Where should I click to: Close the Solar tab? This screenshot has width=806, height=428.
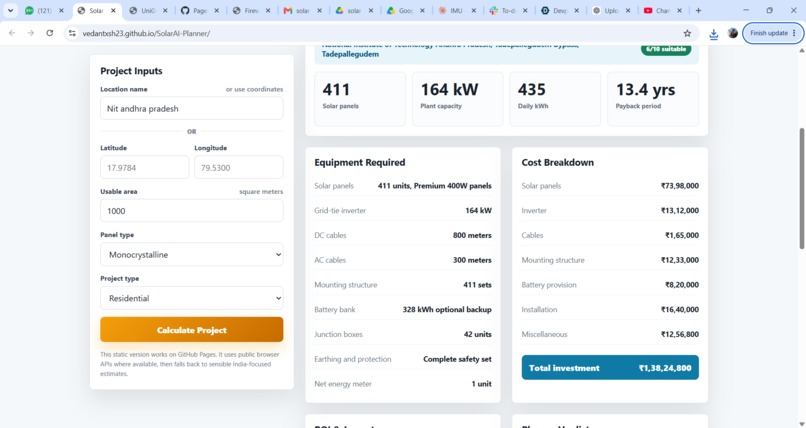113,10
